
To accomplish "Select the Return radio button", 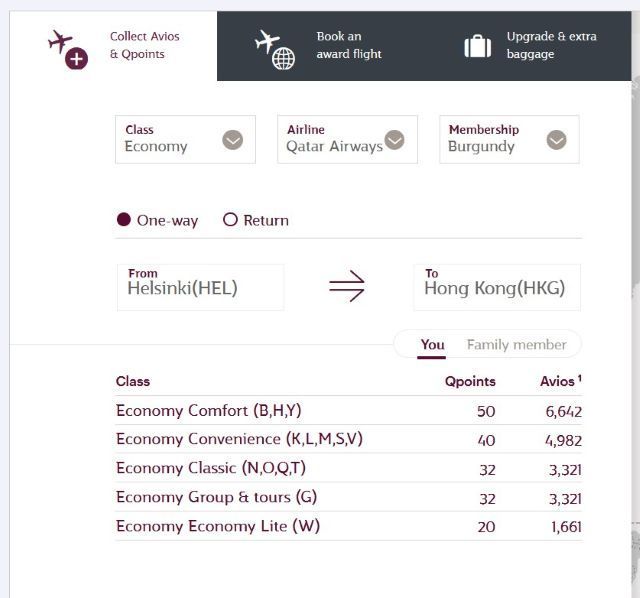I will click(x=230, y=220).
